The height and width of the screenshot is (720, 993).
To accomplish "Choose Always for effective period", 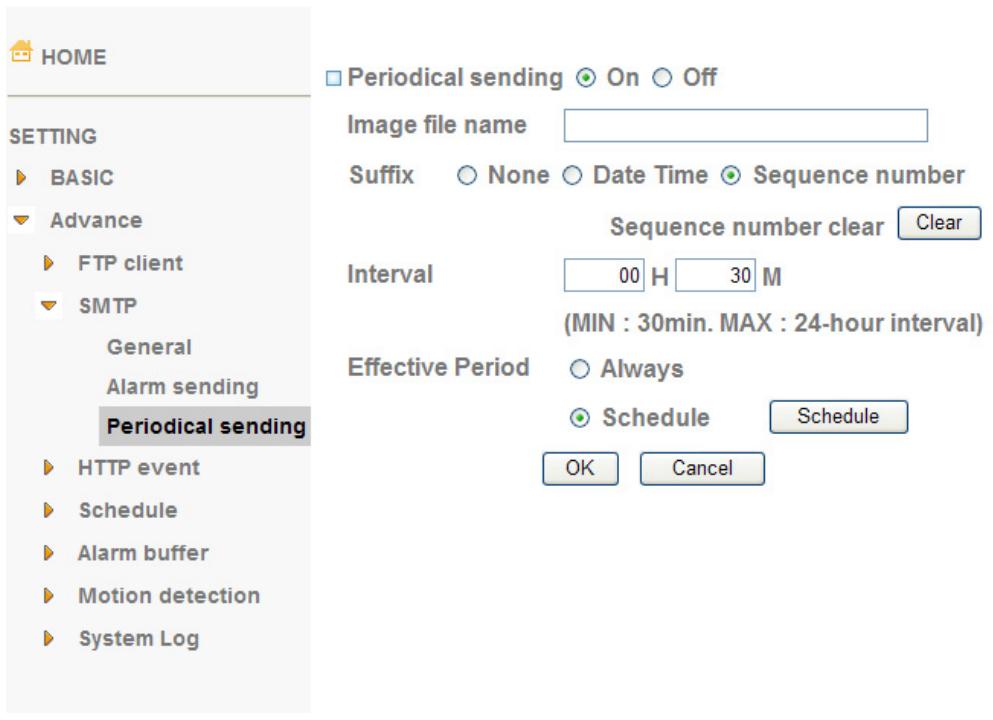I will point(579,369).
